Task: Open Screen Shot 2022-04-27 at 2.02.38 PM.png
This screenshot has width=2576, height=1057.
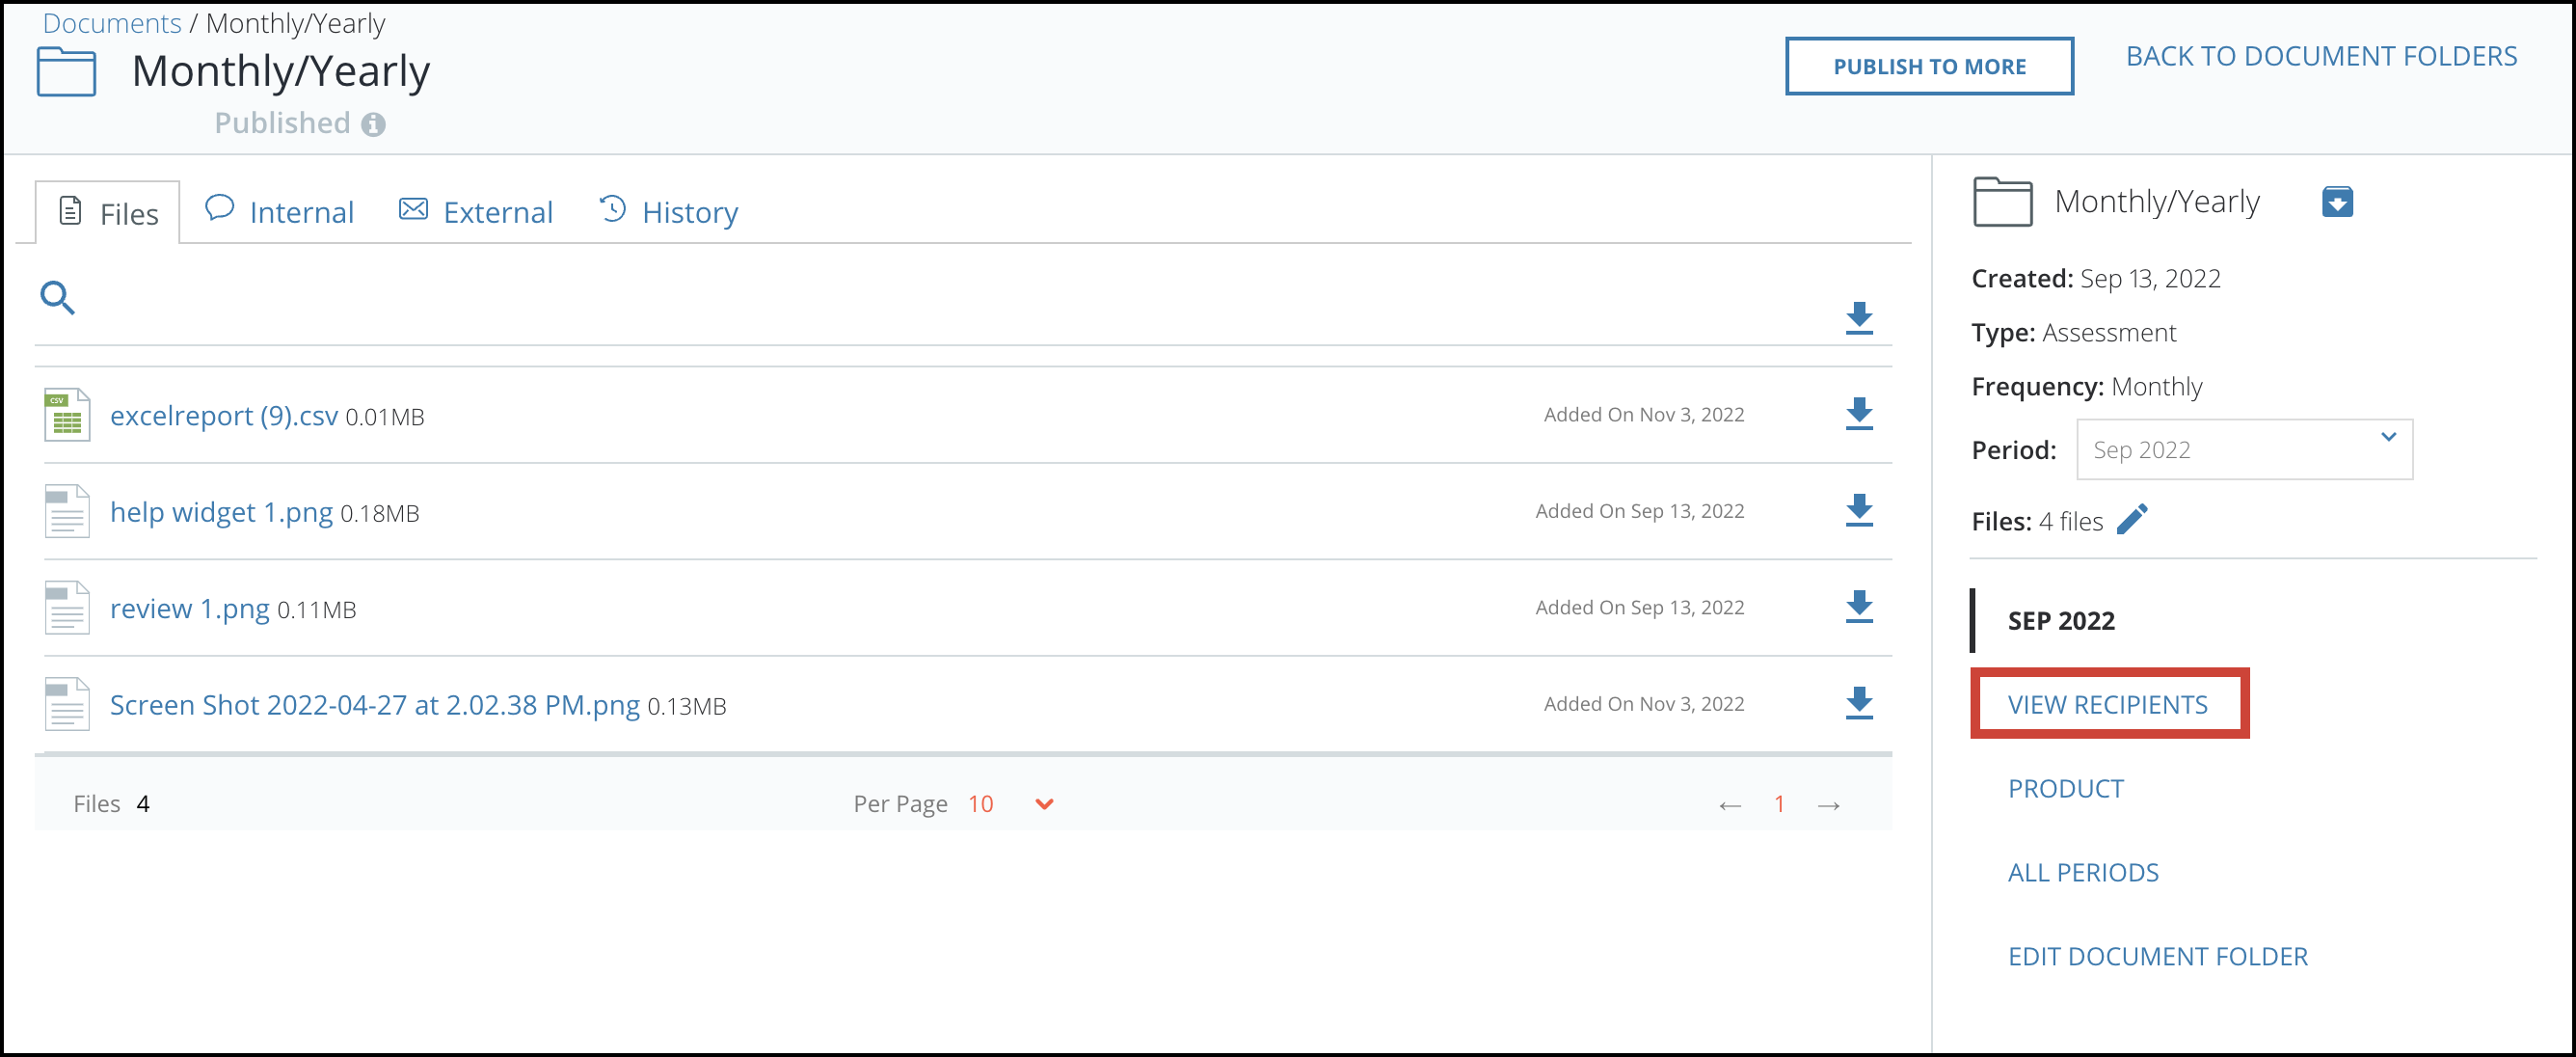Action: [375, 705]
